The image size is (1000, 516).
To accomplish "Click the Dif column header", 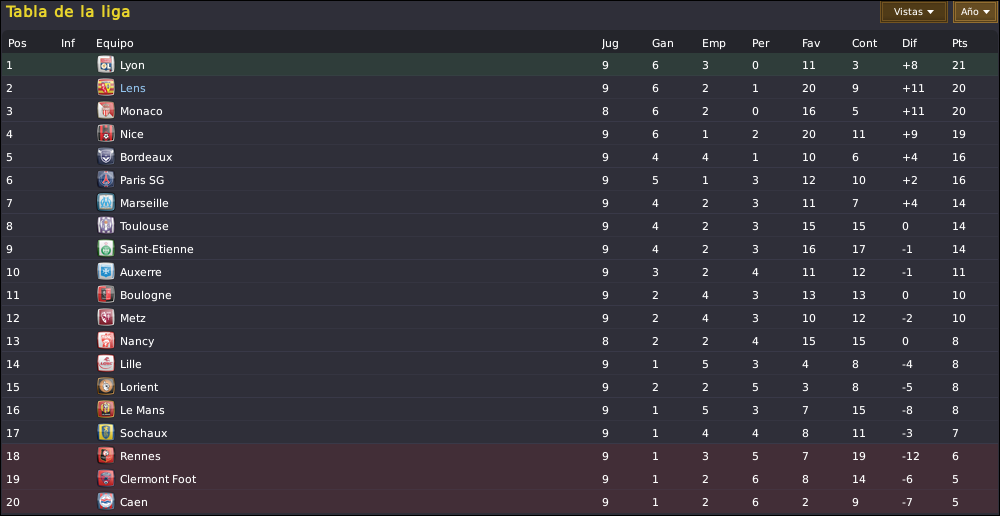I will [909, 43].
